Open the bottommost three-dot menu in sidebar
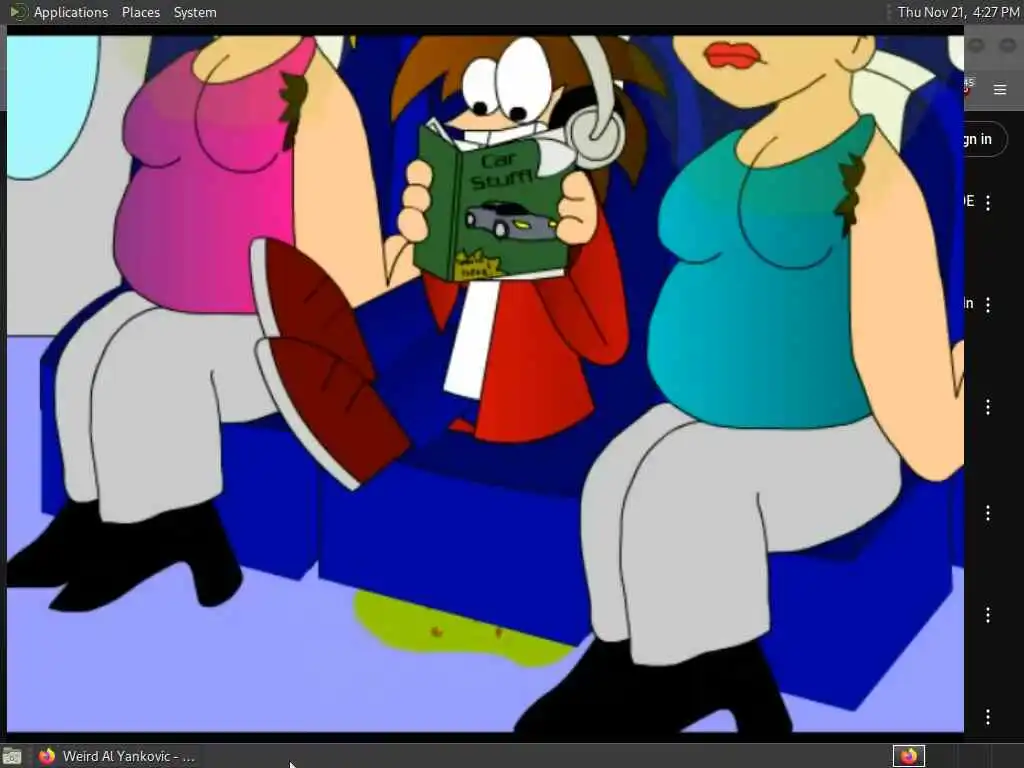The width and height of the screenshot is (1024, 768). (x=988, y=716)
